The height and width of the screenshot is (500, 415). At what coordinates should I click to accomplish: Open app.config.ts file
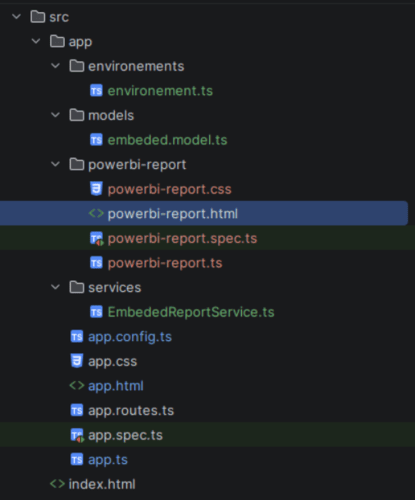(130, 337)
